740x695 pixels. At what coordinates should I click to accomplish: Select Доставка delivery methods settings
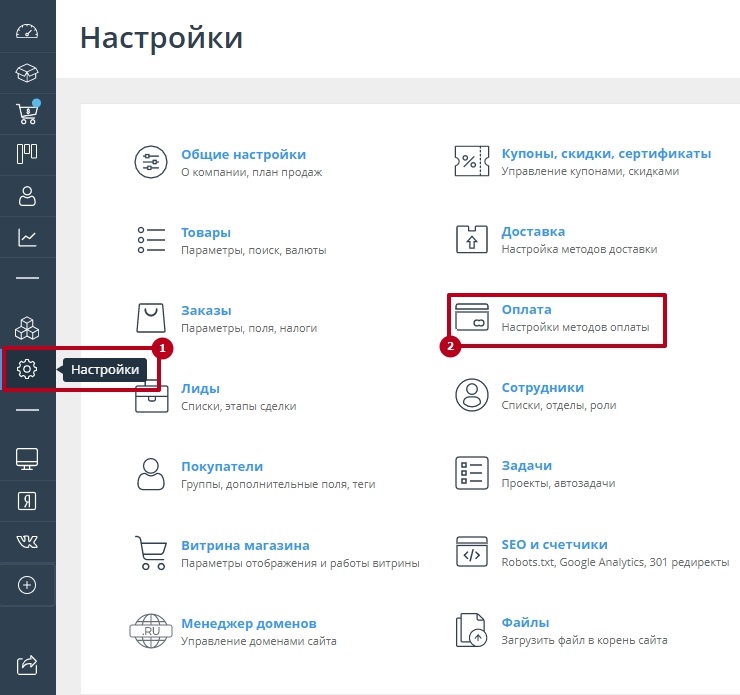[x=533, y=232]
